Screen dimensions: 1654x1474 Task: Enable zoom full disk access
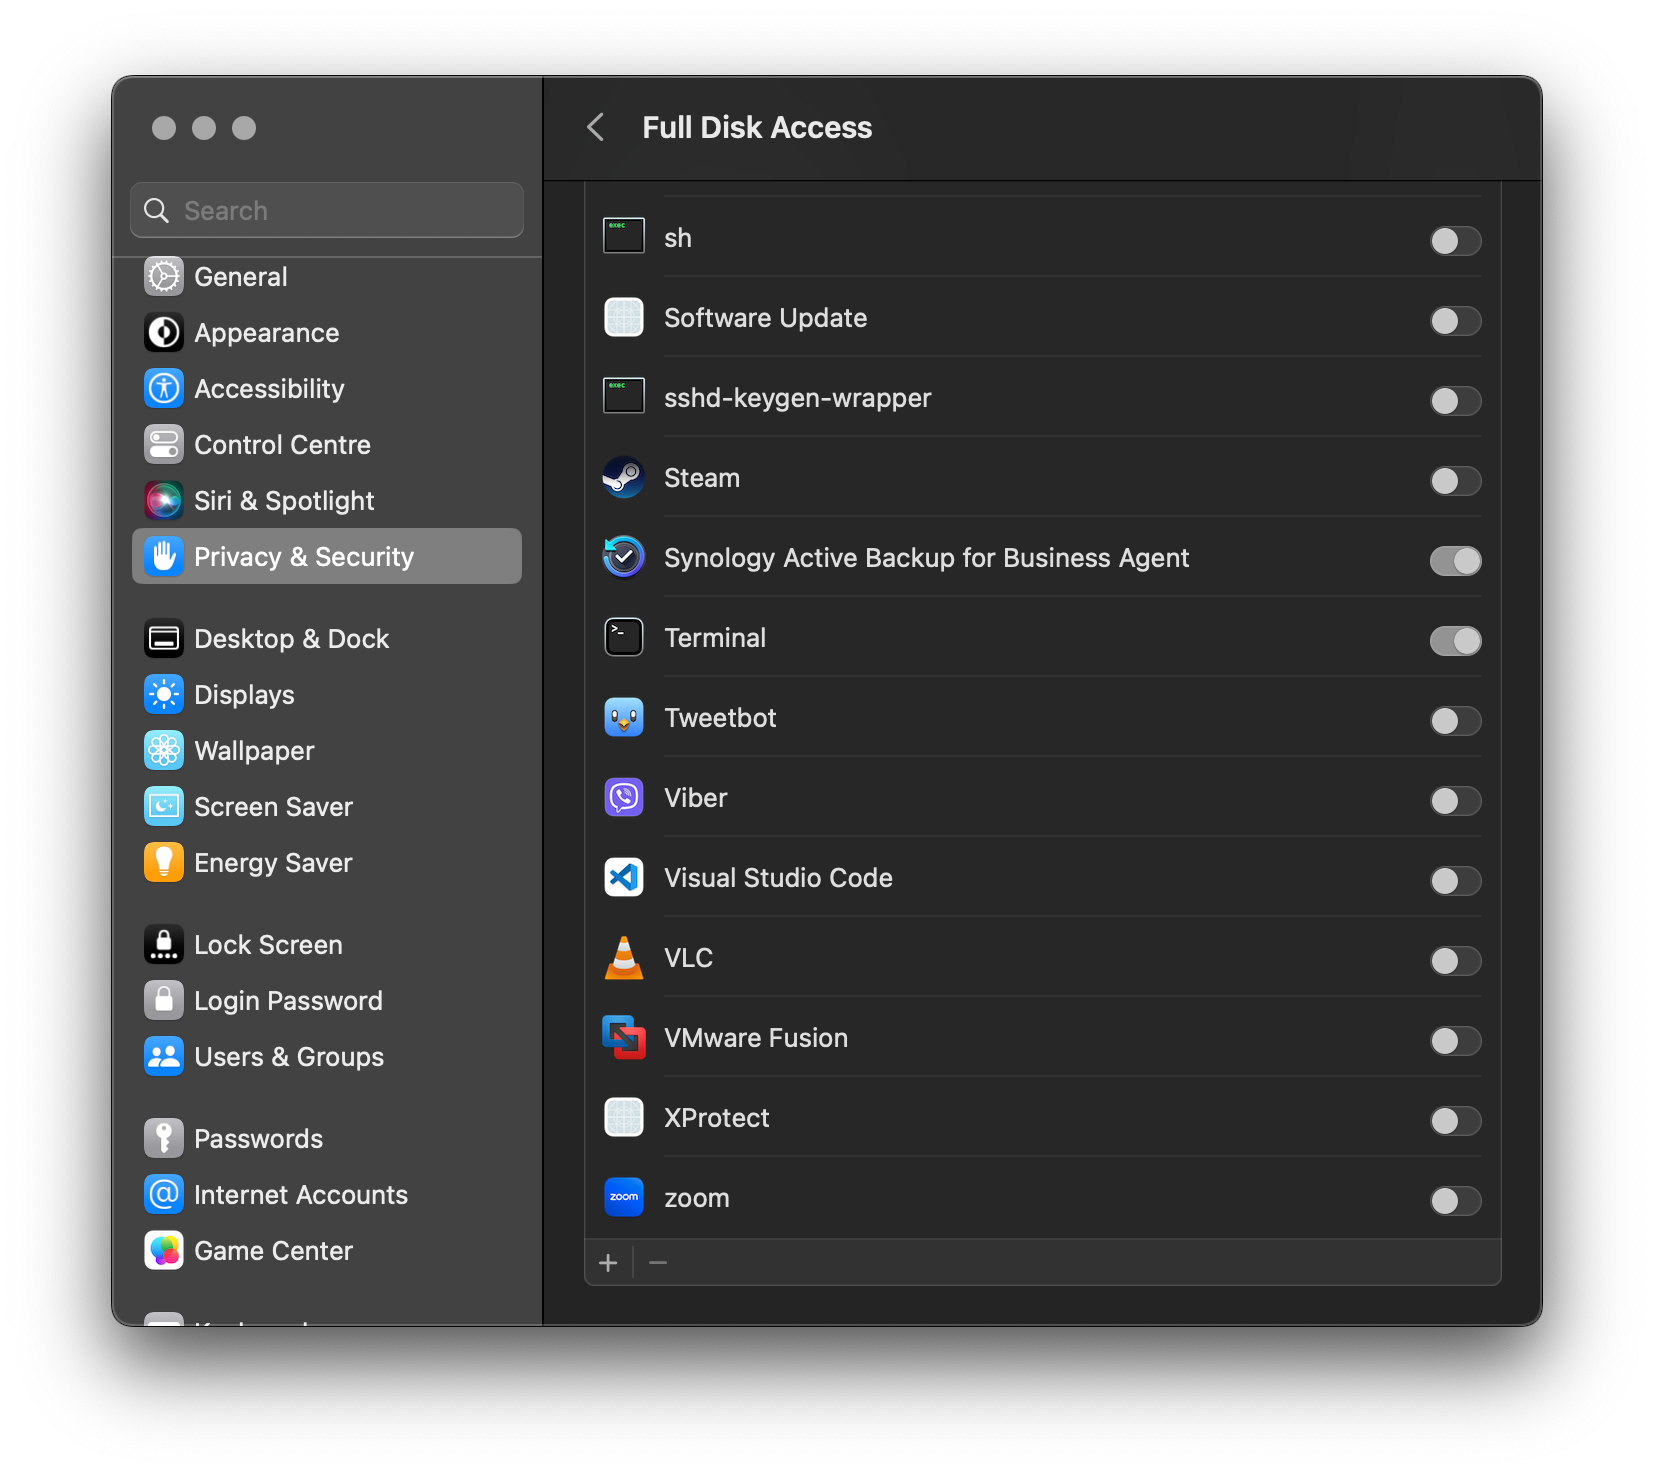tap(1455, 1201)
